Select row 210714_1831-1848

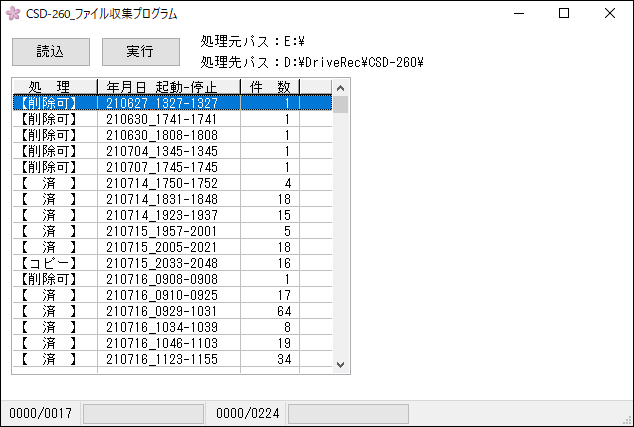click(x=173, y=199)
